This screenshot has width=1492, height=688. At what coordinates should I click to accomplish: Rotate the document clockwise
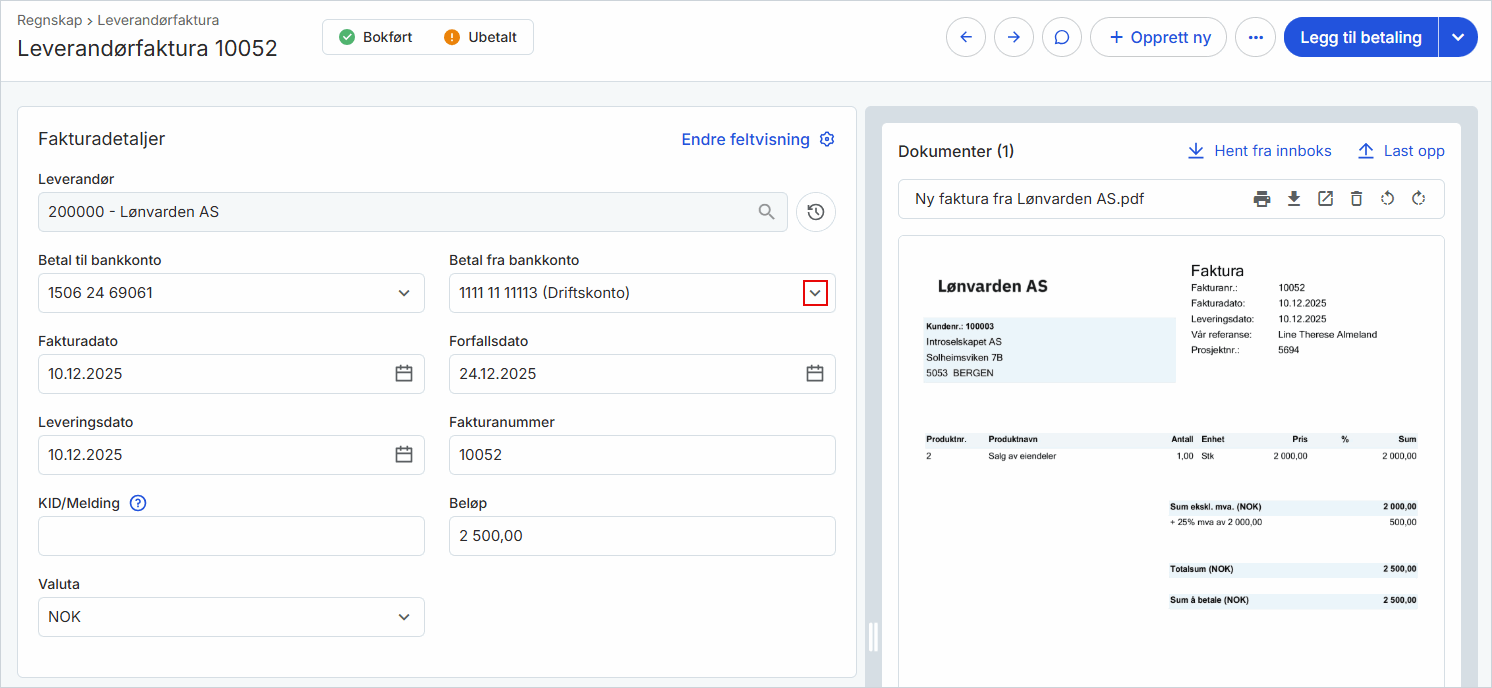tap(1418, 199)
